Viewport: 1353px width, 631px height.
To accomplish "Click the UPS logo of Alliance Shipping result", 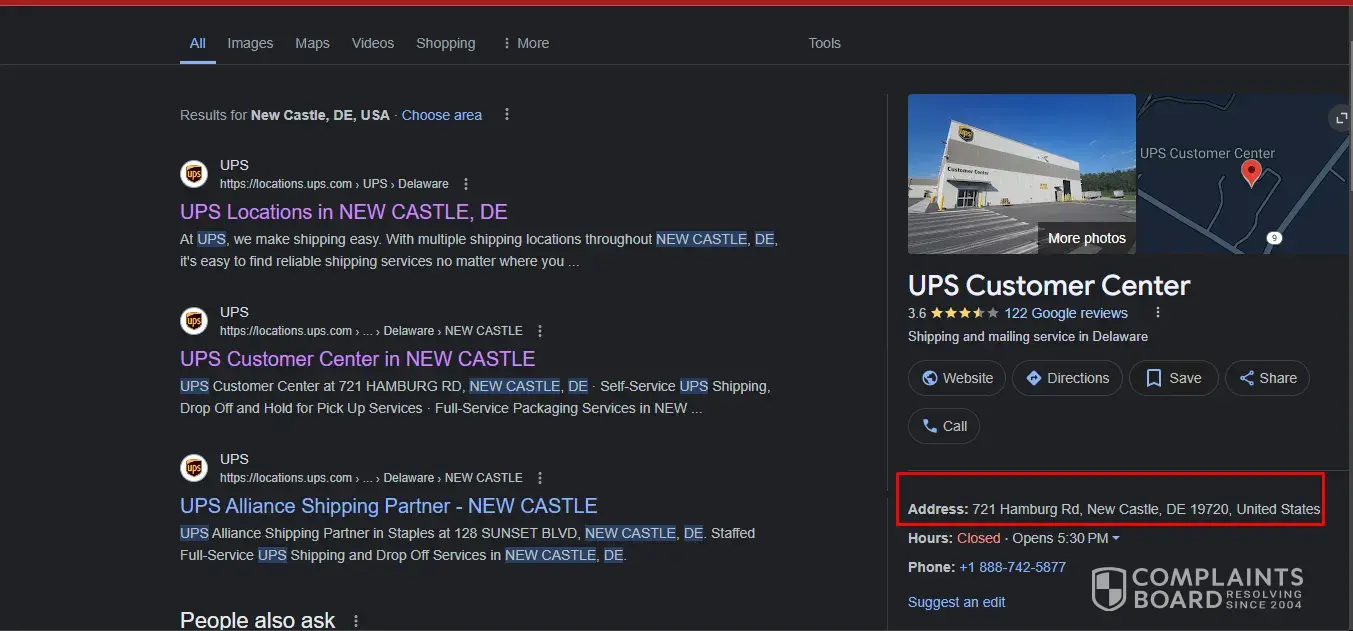I will click(194, 467).
